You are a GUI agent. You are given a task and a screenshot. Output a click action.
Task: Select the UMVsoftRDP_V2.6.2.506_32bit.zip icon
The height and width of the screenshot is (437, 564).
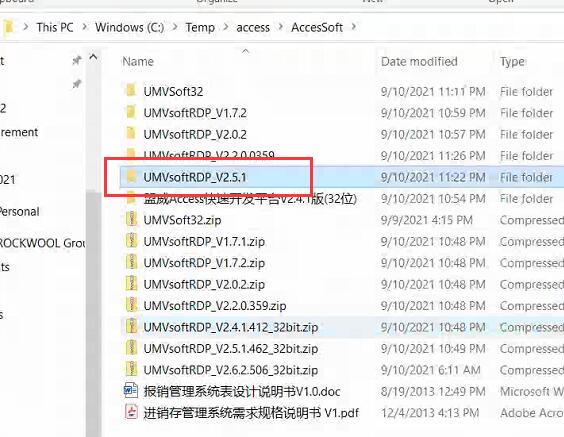[x=131, y=369]
